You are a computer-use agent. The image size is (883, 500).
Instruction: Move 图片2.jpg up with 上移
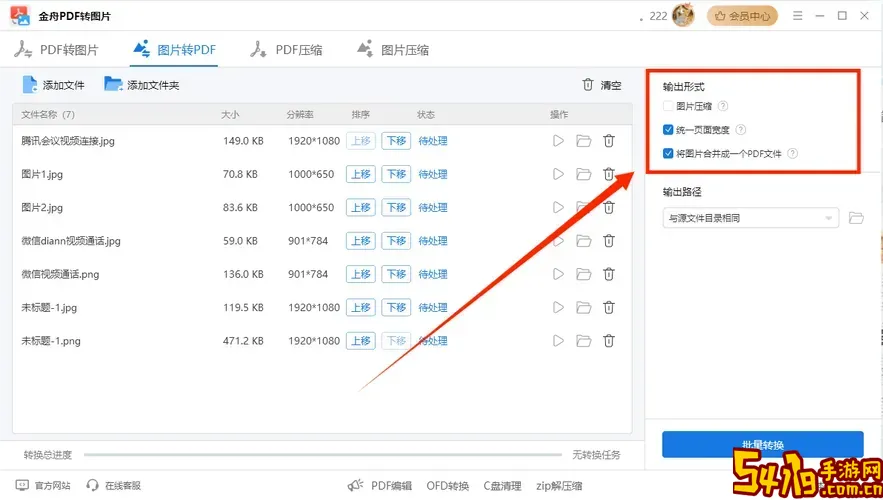(x=360, y=208)
